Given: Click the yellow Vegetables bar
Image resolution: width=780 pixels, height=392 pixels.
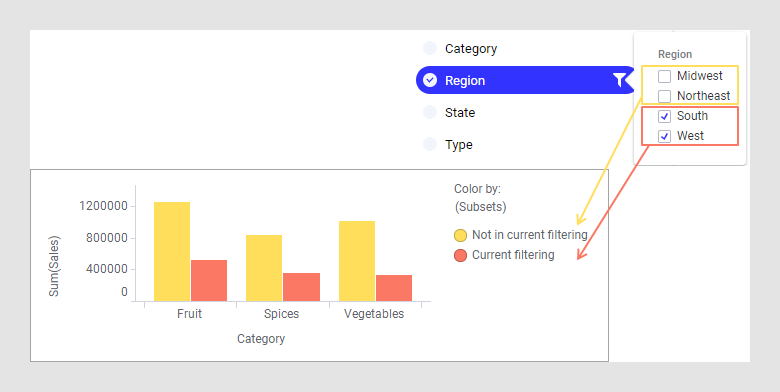Looking at the screenshot, I should coord(357,261).
